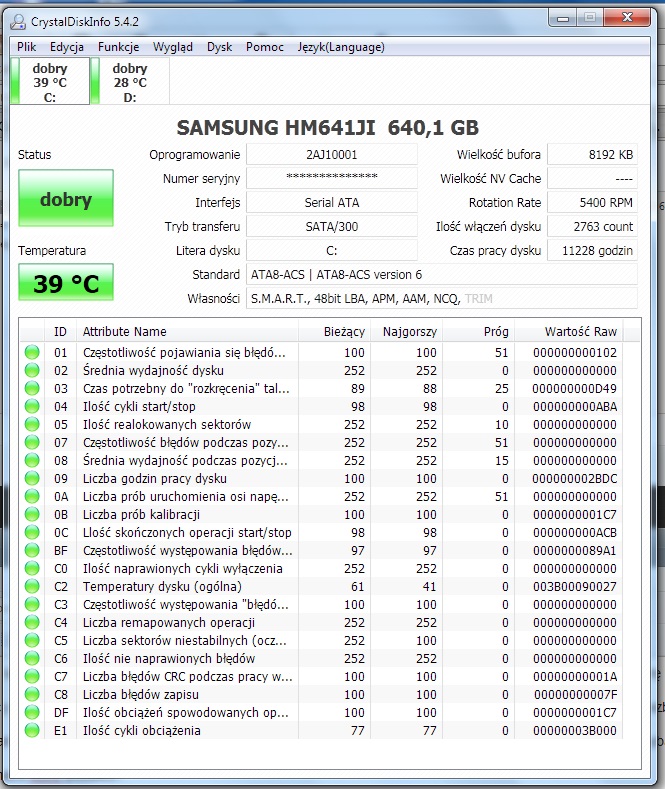
Task: Open the Dysk menu
Action: [219, 47]
